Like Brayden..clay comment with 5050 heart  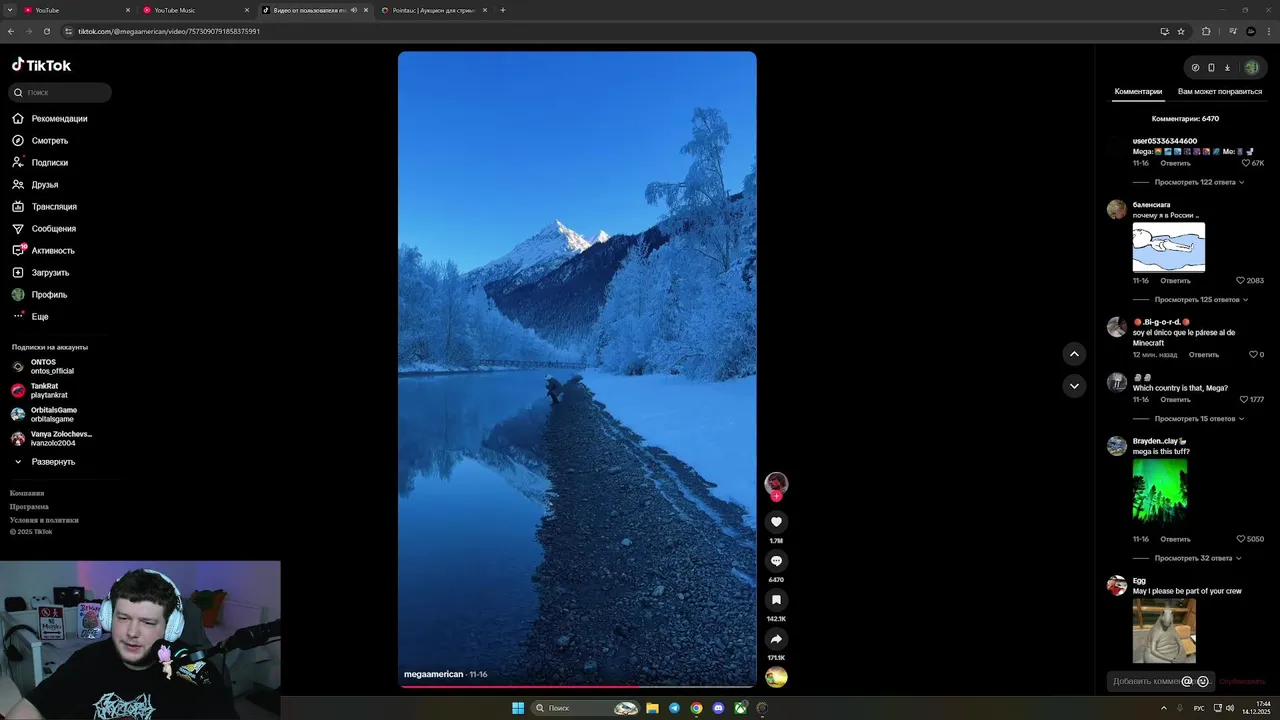[1241, 539]
